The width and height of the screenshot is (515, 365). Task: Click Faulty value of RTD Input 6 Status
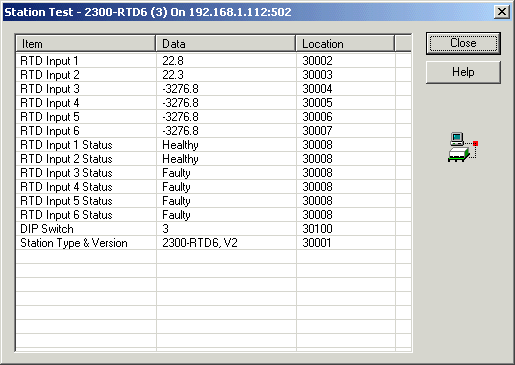click(x=176, y=215)
